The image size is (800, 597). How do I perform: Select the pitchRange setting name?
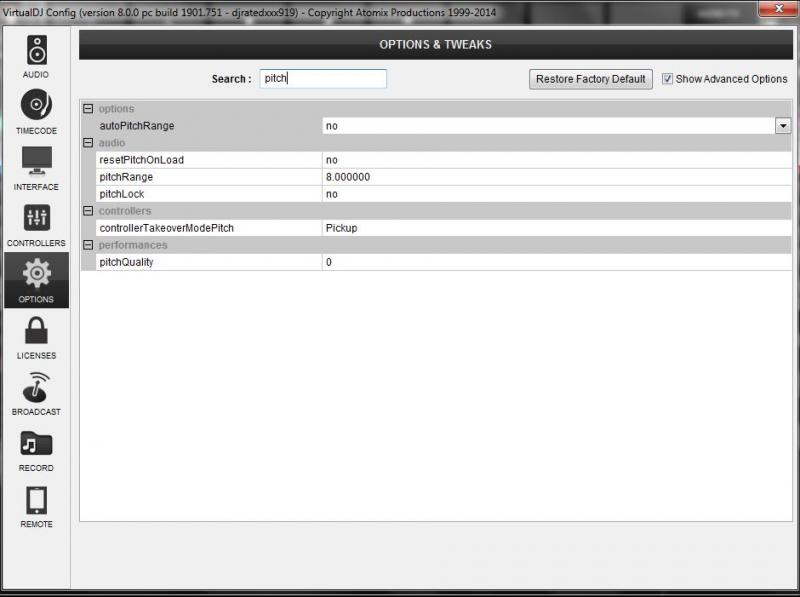126,177
